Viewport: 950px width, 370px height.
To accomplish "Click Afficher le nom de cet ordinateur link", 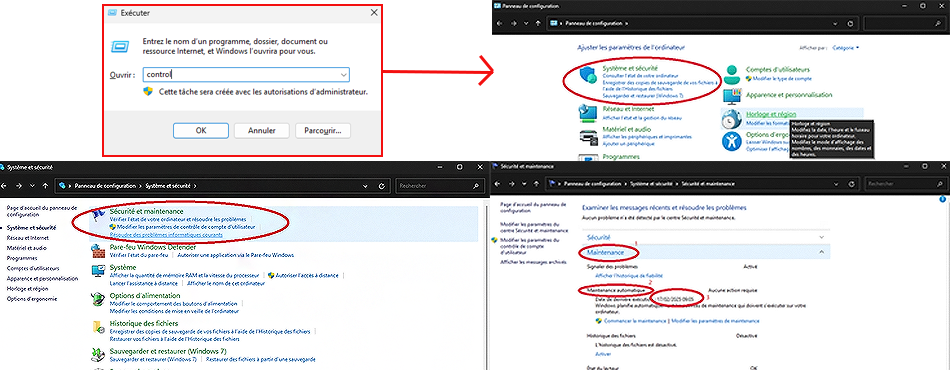I will [x=226, y=283].
